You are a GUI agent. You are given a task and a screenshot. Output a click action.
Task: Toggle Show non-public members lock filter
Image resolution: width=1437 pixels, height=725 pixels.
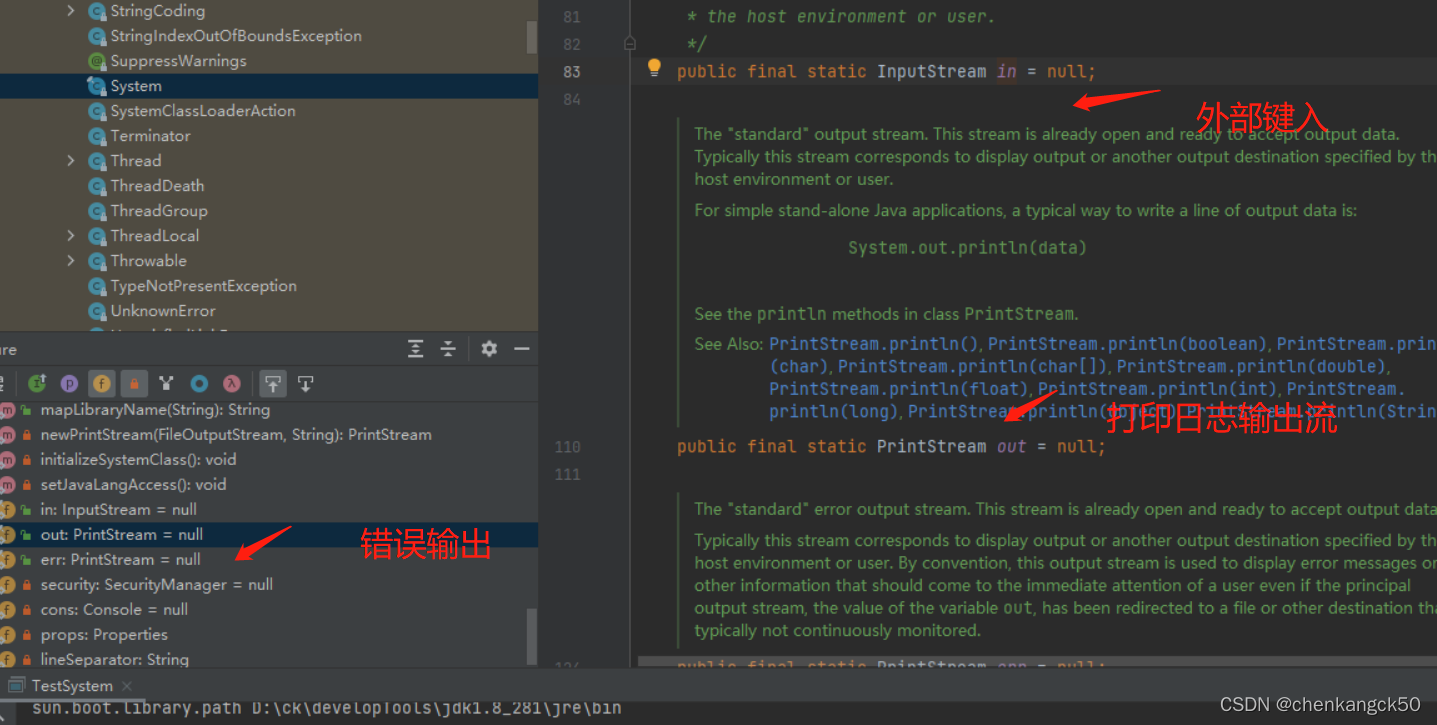133,383
